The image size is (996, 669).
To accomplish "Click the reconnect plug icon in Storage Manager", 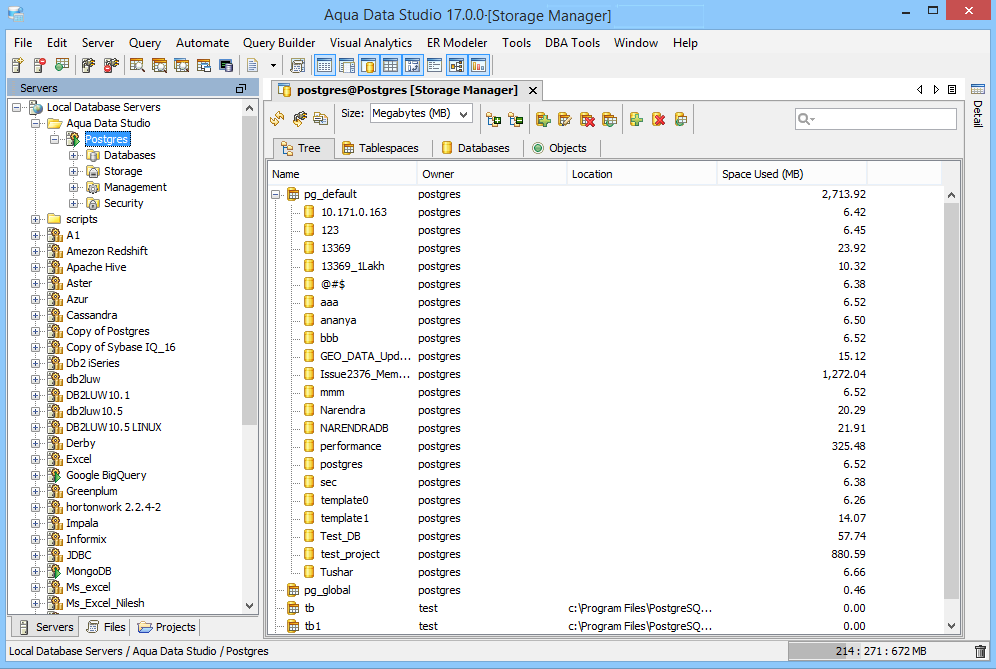I will 300,119.
